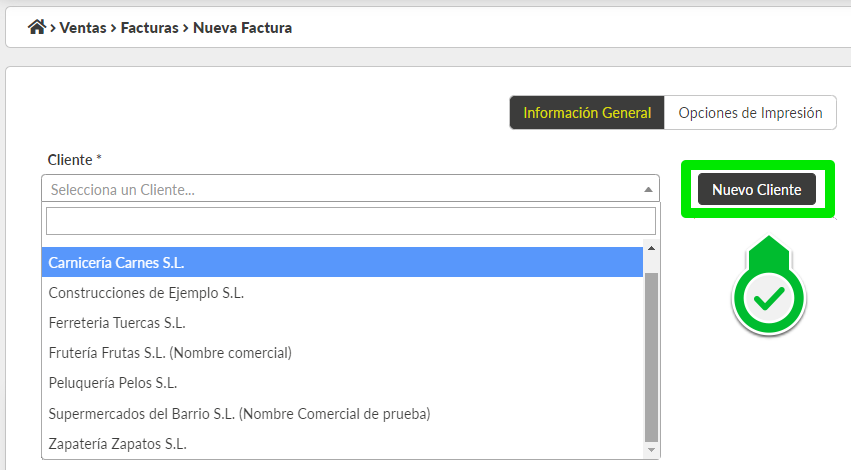Open the Opciones de Impresión tab

pos(750,113)
